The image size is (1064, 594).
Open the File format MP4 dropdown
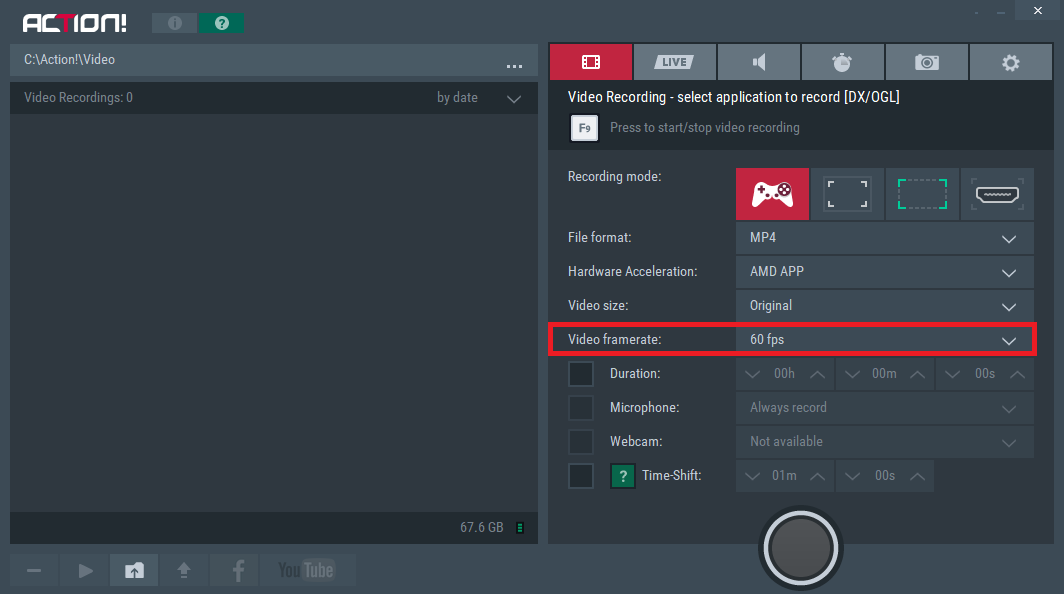[x=884, y=239]
